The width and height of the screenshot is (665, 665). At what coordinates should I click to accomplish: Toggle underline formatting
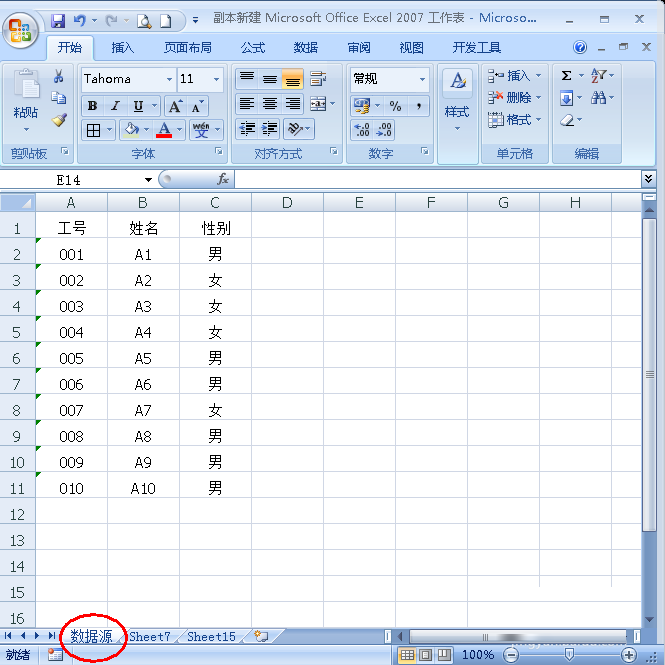138,106
